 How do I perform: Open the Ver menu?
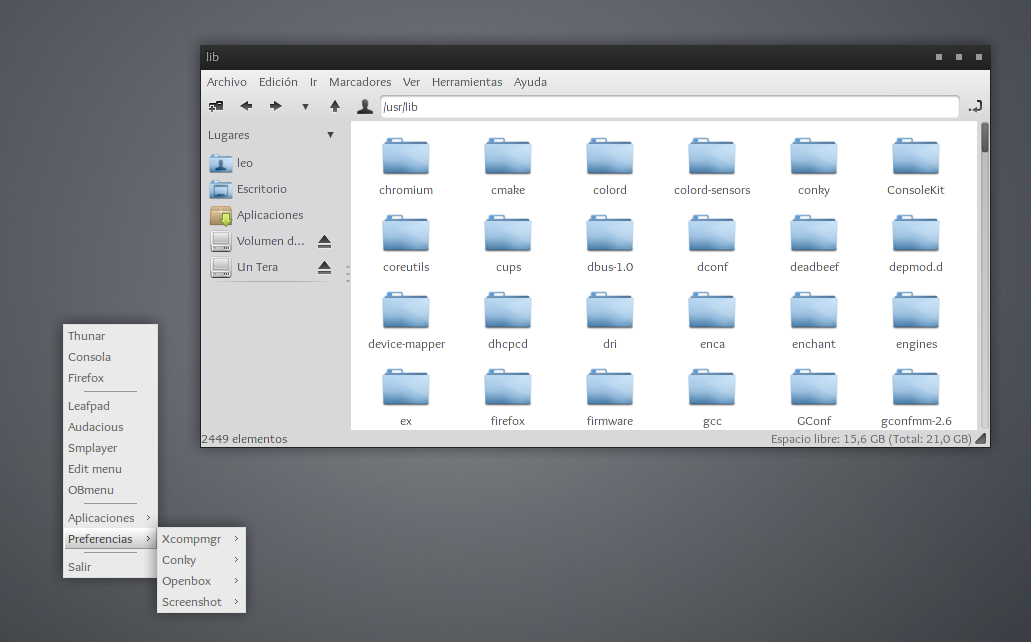tap(412, 82)
